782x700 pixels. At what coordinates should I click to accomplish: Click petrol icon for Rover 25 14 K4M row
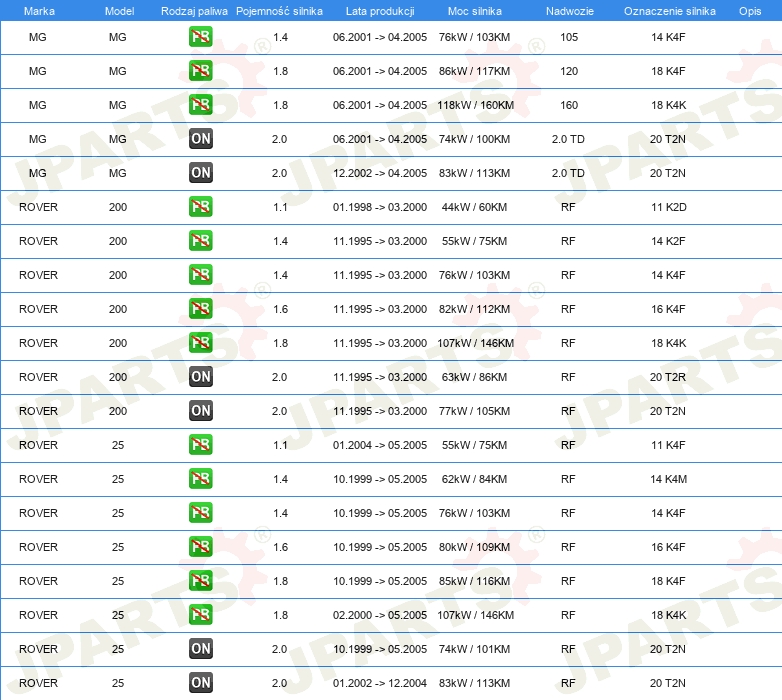click(200, 479)
